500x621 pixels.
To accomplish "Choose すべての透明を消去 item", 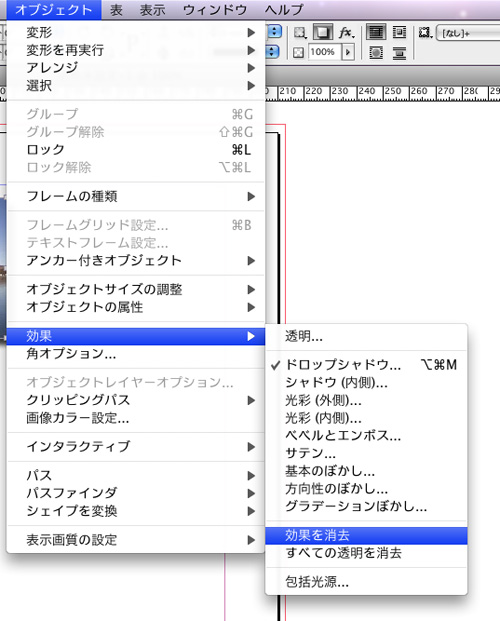I will coord(366,553).
